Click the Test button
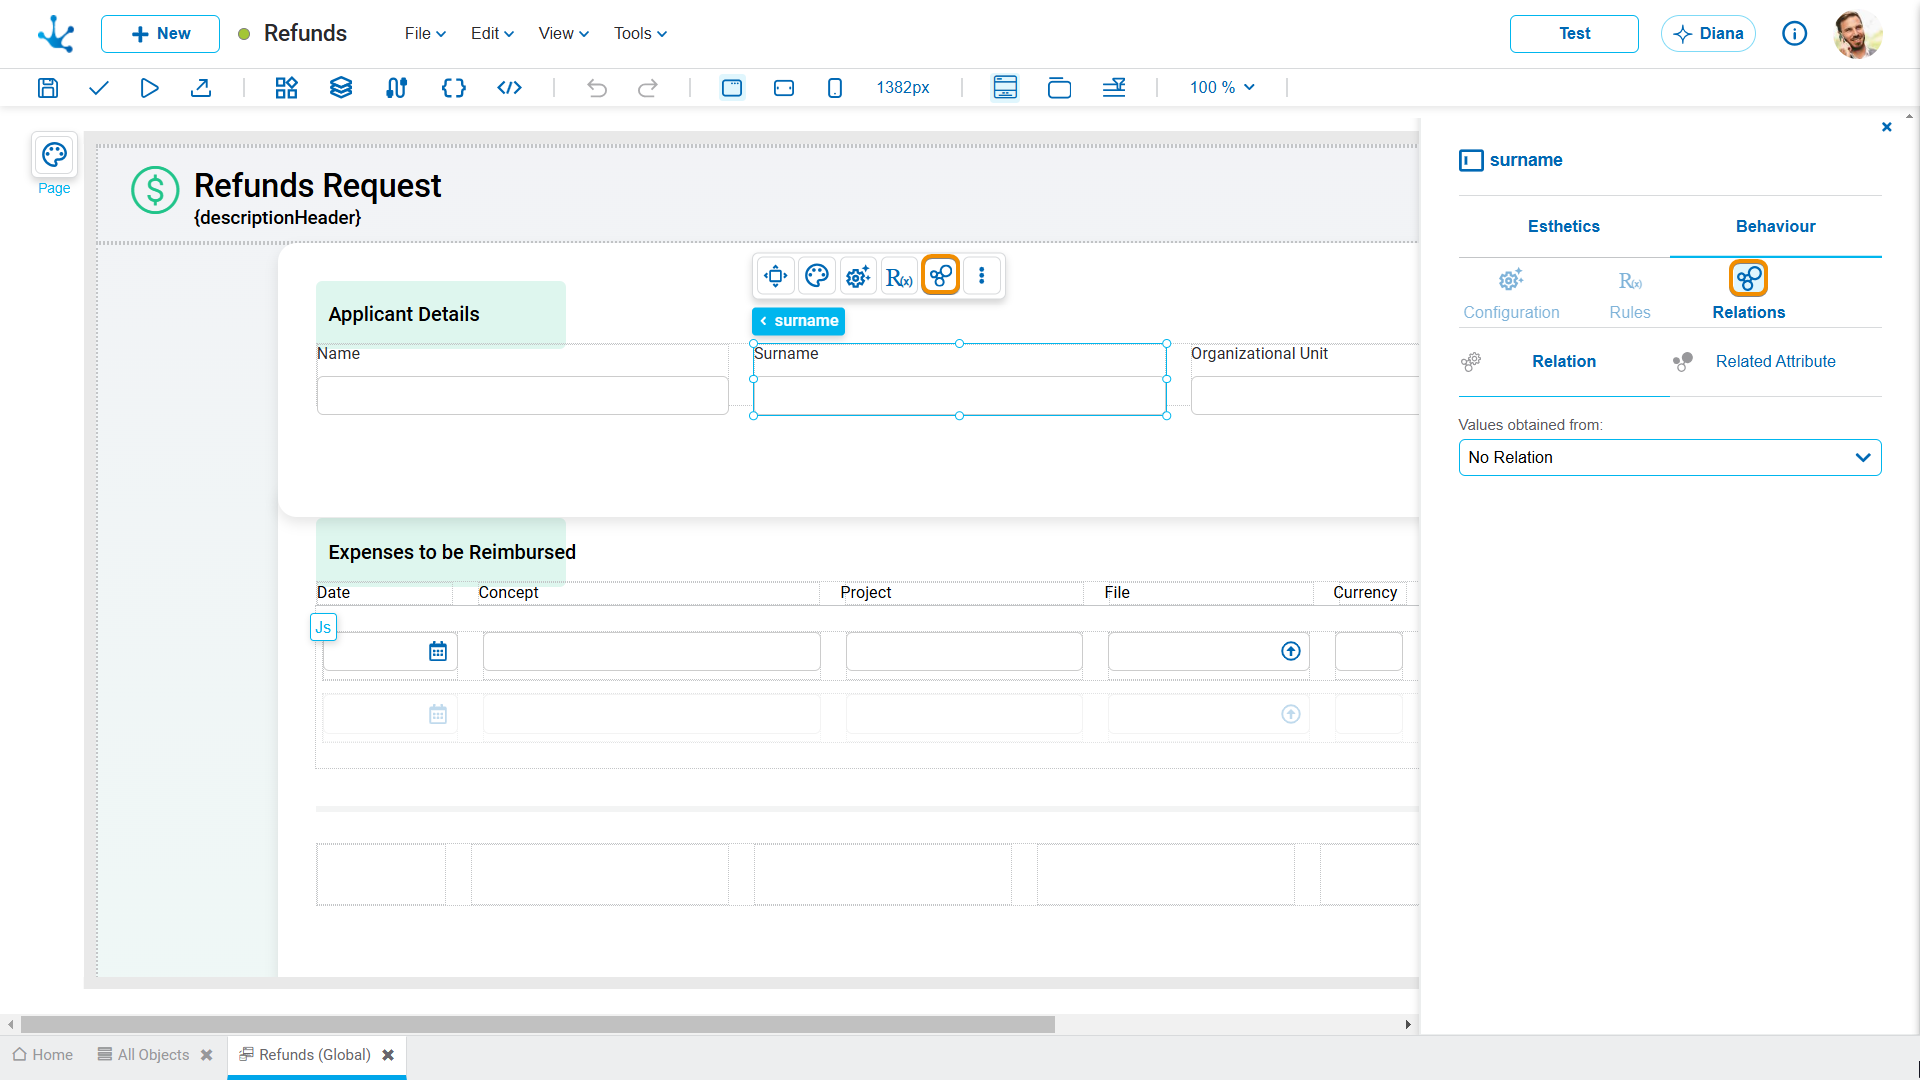 1574,33
